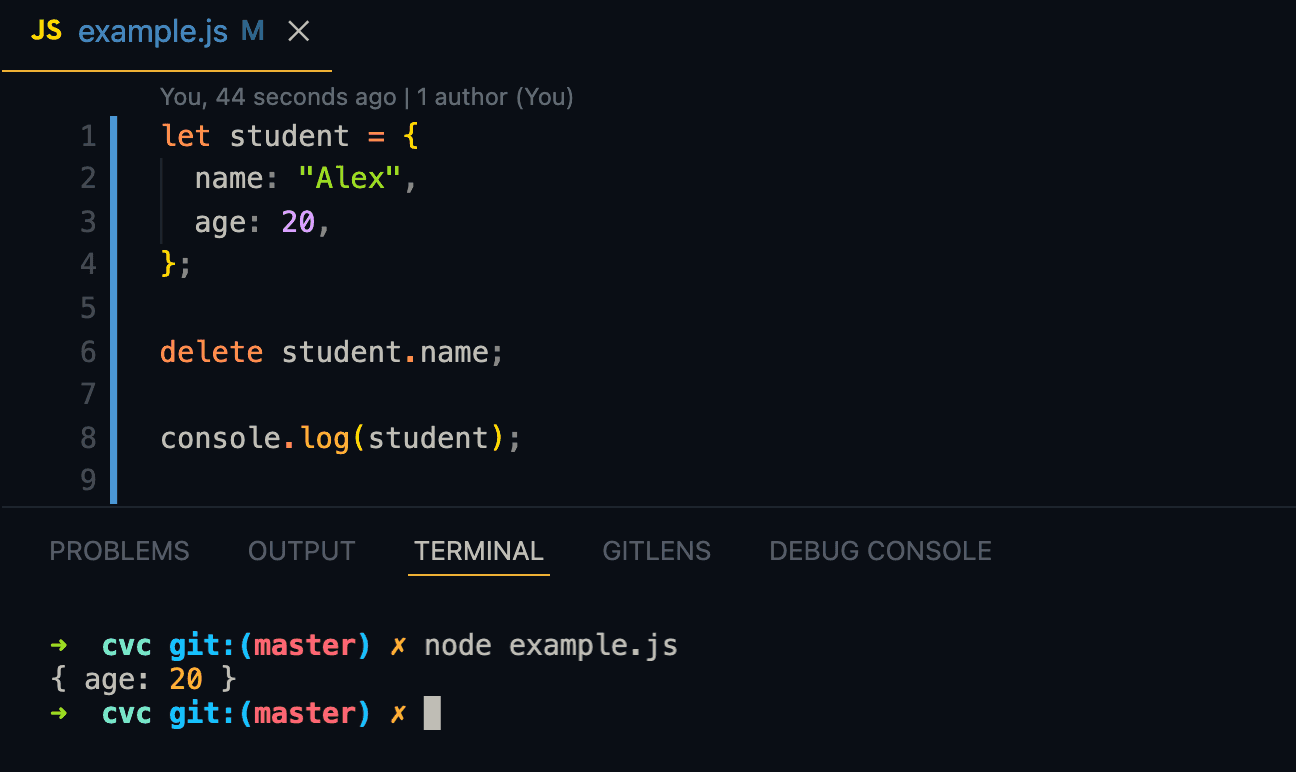Open the "You, 44 seconds ago" blame annotation
The height and width of the screenshot is (772, 1296).
pyautogui.click(x=277, y=97)
